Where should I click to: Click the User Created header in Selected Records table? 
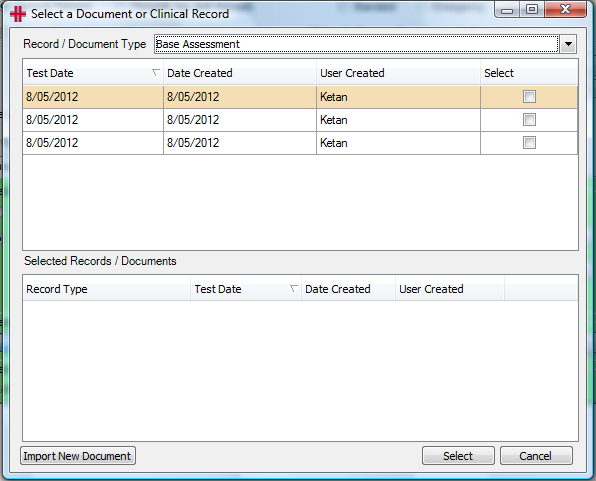(450, 289)
